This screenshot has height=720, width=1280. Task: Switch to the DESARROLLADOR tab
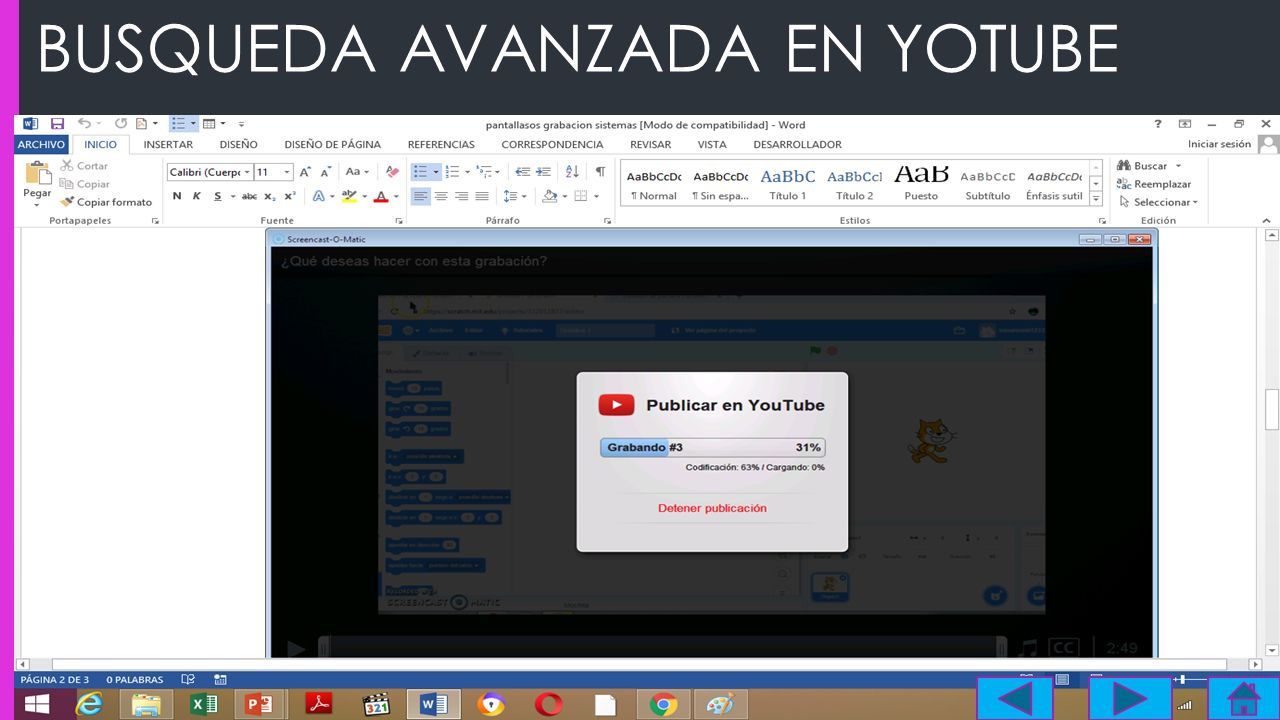pos(797,144)
